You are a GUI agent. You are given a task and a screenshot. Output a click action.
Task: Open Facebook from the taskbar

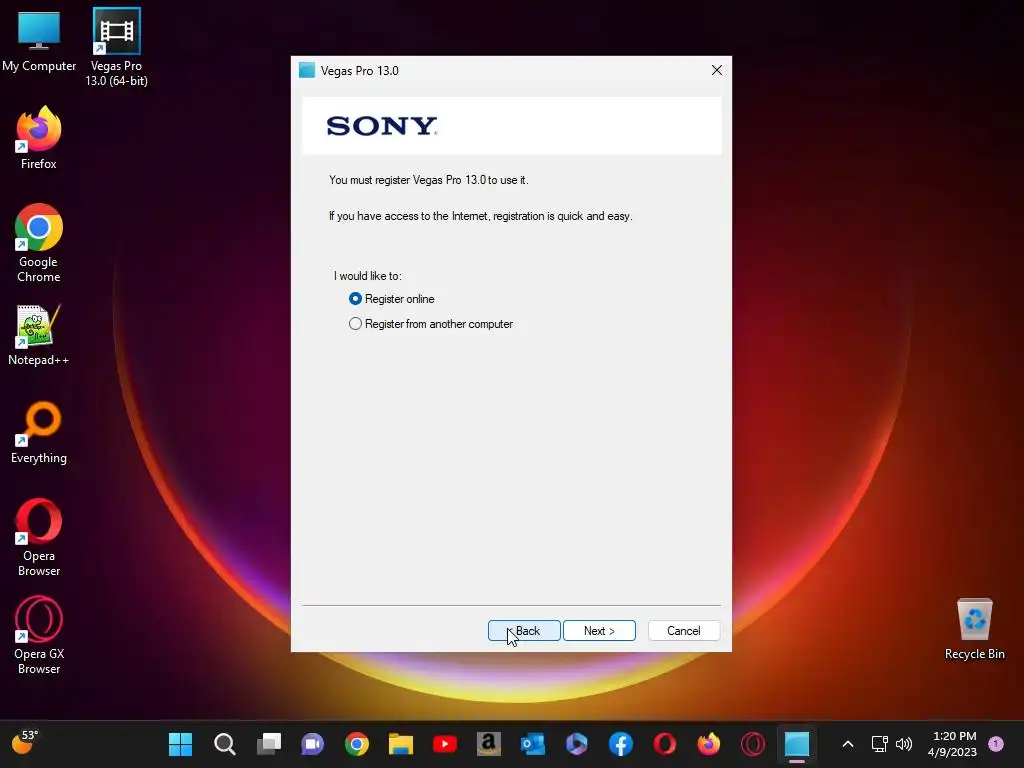coord(620,744)
